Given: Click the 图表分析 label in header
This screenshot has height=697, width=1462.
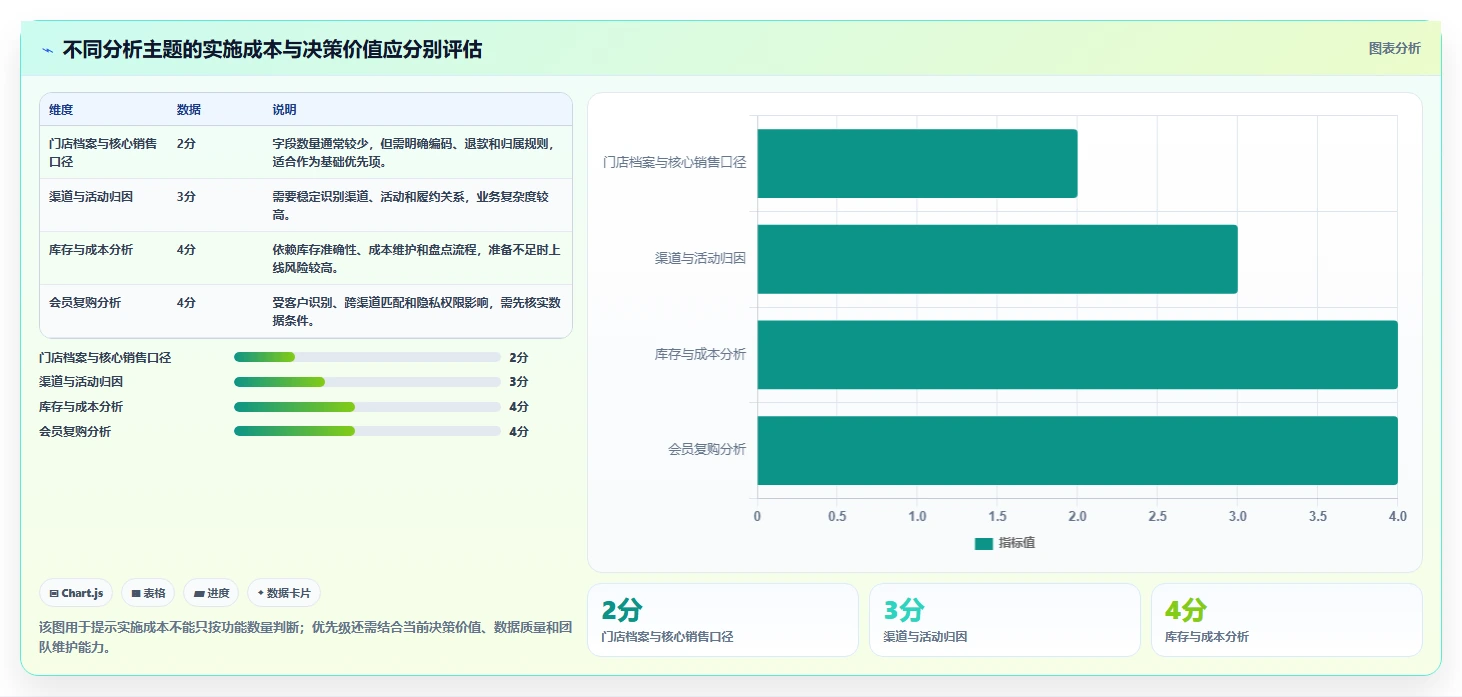Looking at the screenshot, I should pos(1394,49).
